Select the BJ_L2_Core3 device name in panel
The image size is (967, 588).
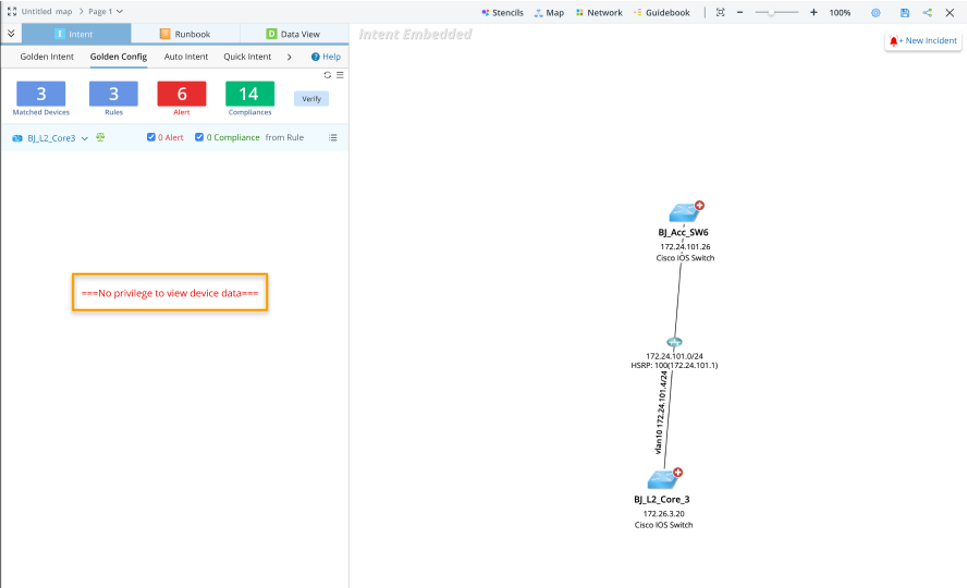[51, 138]
